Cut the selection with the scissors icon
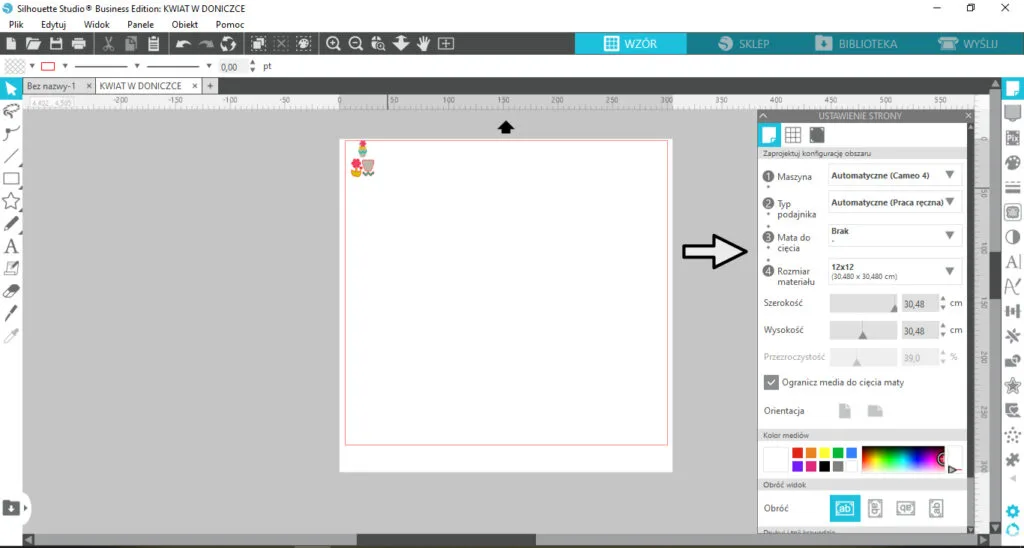Image resolution: width=1024 pixels, height=548 pixels. click(x=109, y=44)
